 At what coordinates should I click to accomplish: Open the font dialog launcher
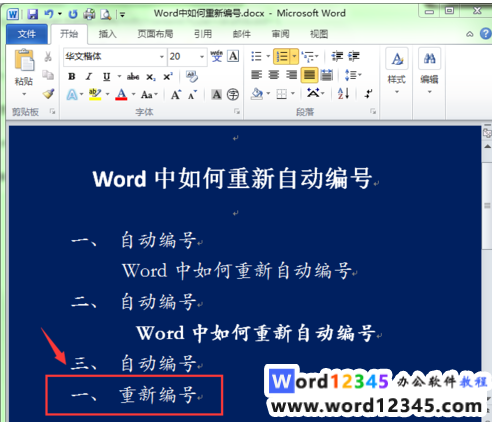(x=237, y=111)
